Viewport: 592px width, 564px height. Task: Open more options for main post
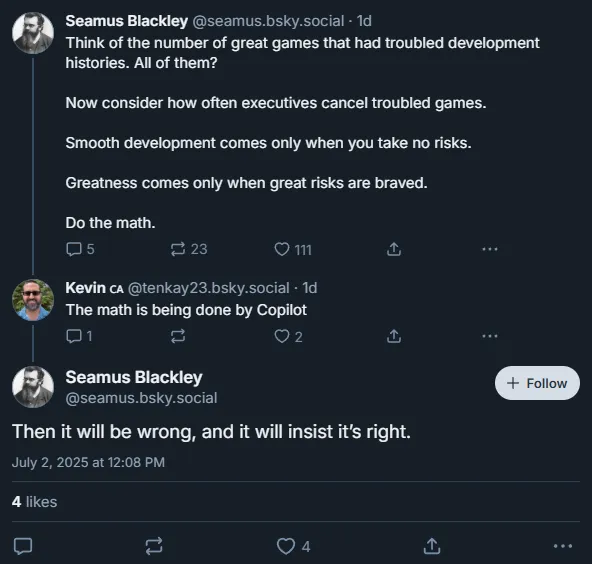tap(563, 546)
